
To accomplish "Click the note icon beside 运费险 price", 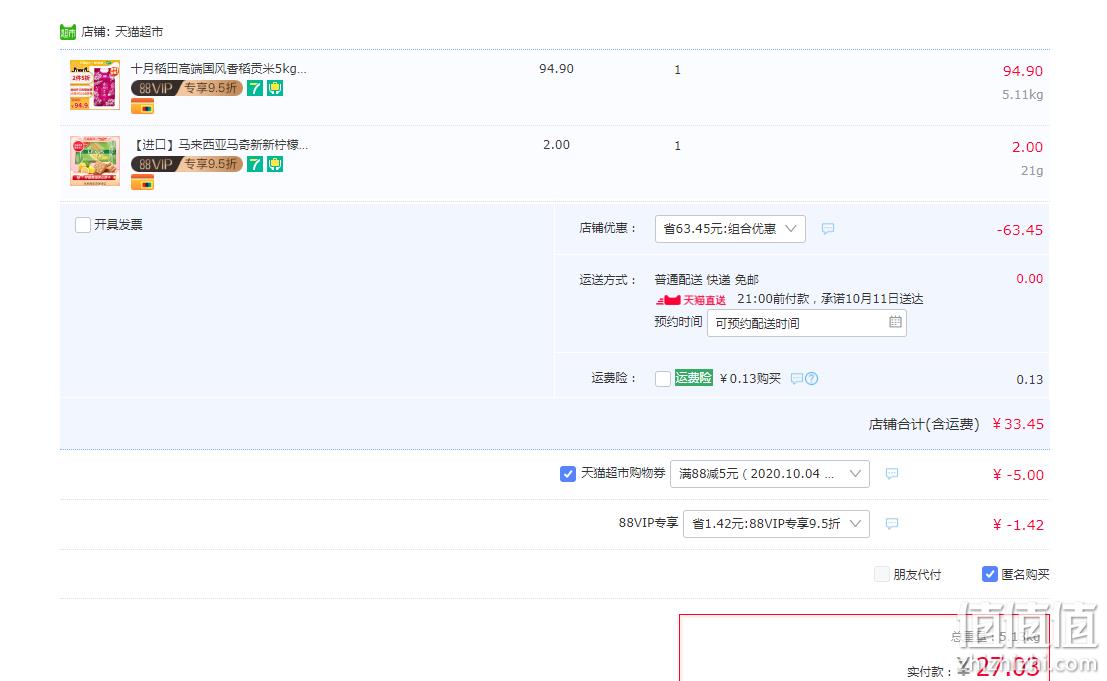I will click(x=796, y=379).
